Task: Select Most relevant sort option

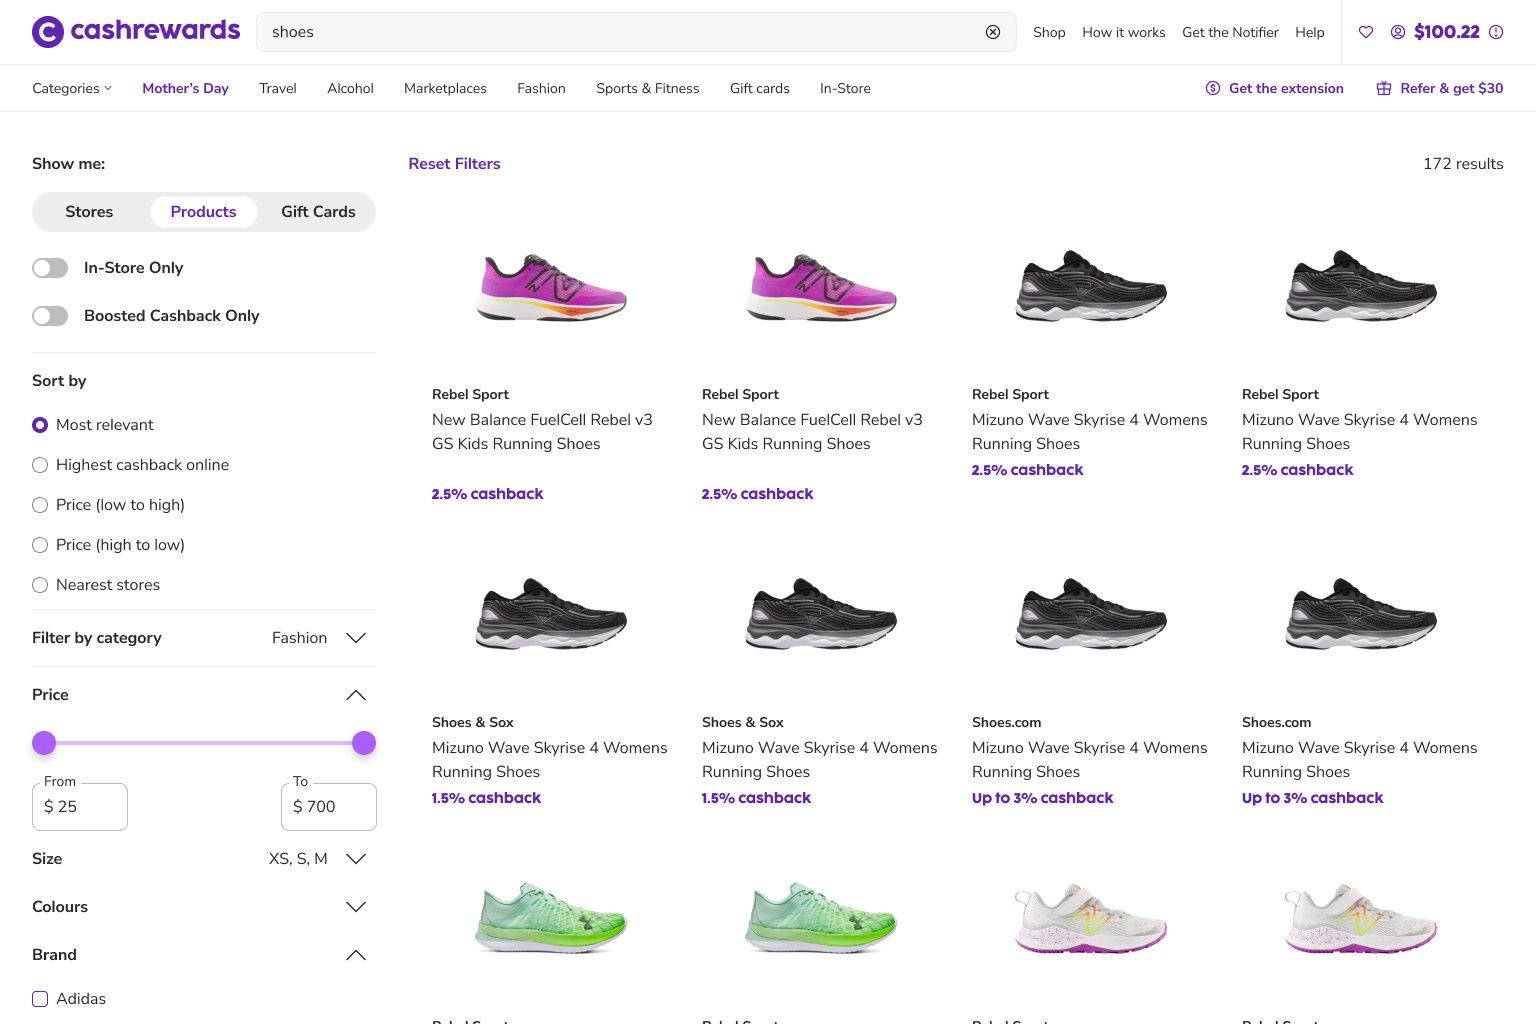Action: click(x=40, y=425)
